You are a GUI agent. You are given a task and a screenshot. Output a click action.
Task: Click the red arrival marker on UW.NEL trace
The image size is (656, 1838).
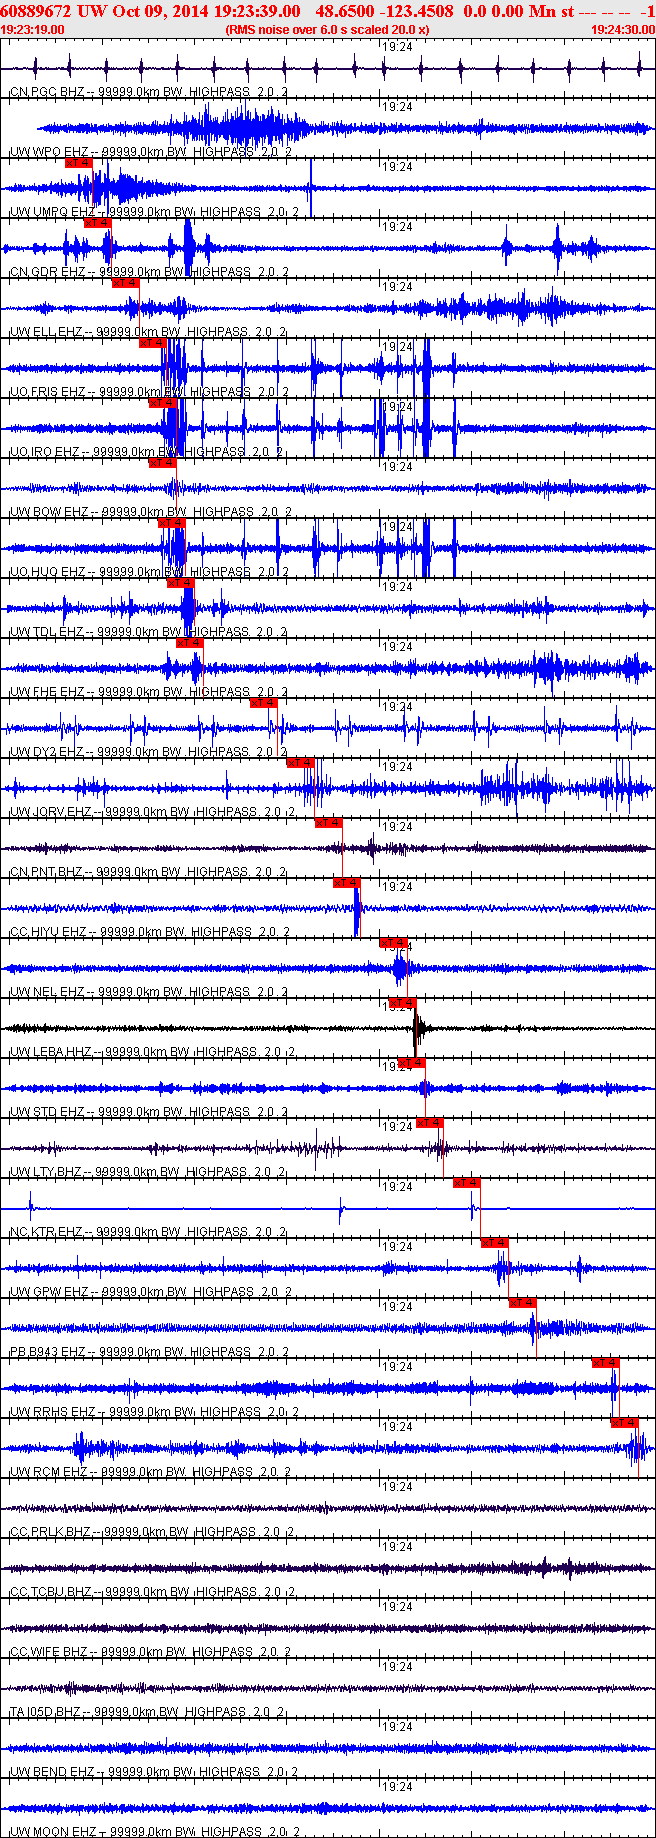[x=393, y=942]
